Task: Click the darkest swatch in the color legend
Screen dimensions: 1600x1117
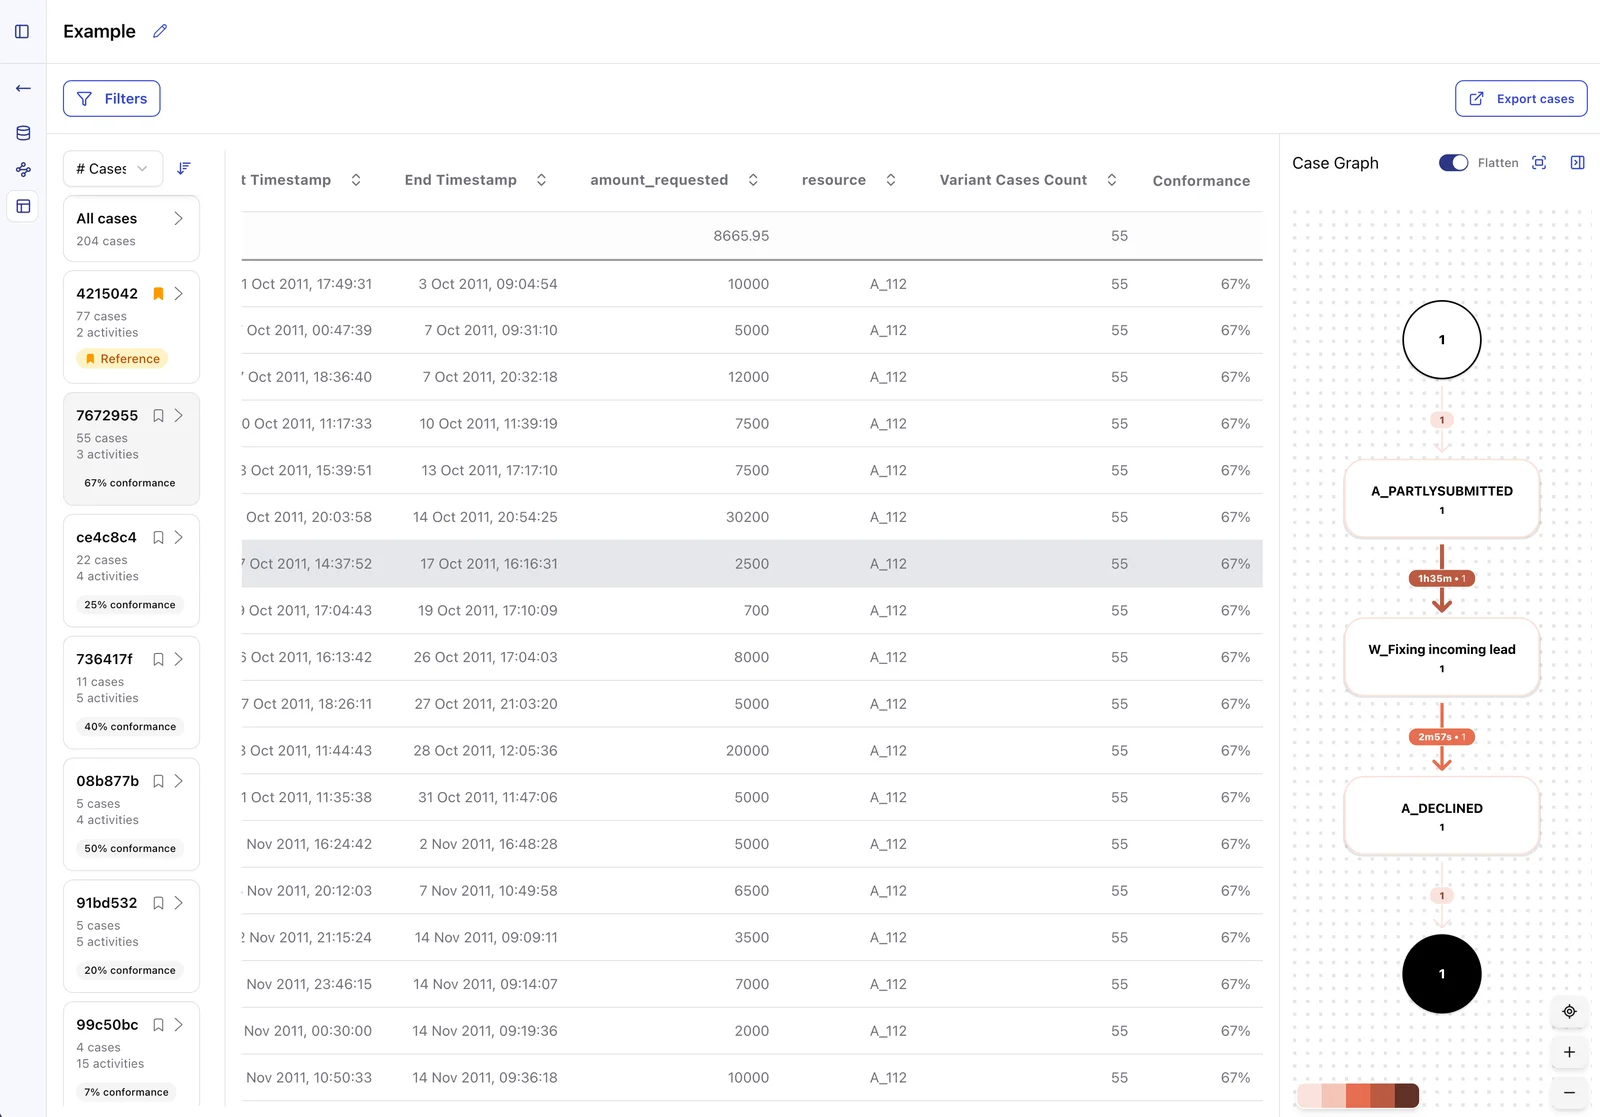Action: coord(1407,1095)
